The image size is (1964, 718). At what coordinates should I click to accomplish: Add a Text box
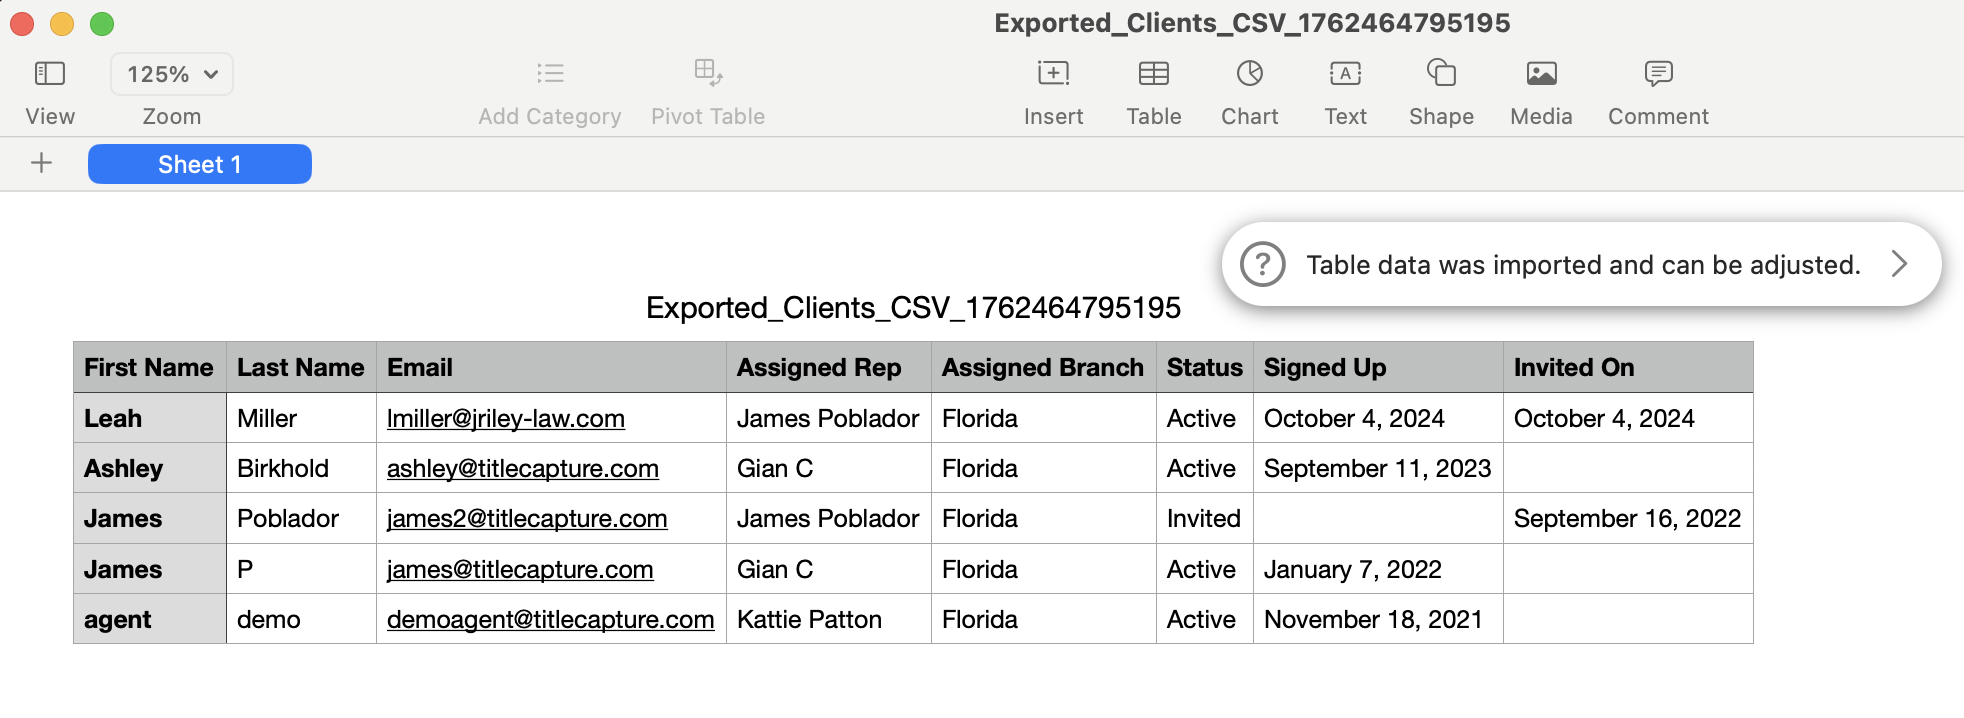tap(1345, 74)
